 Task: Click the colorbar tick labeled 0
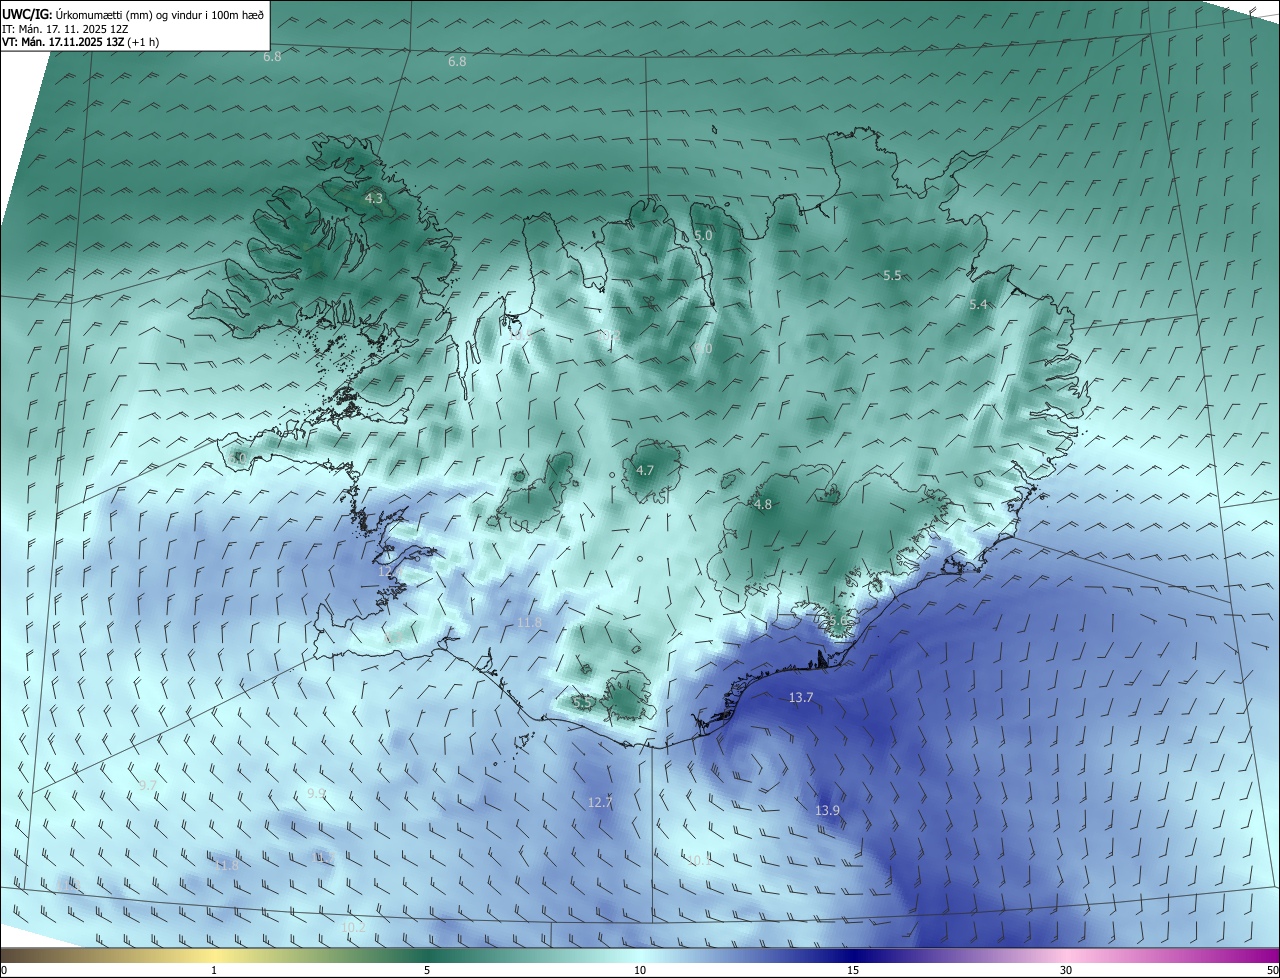pyautogui.click(x=3, y=970)
